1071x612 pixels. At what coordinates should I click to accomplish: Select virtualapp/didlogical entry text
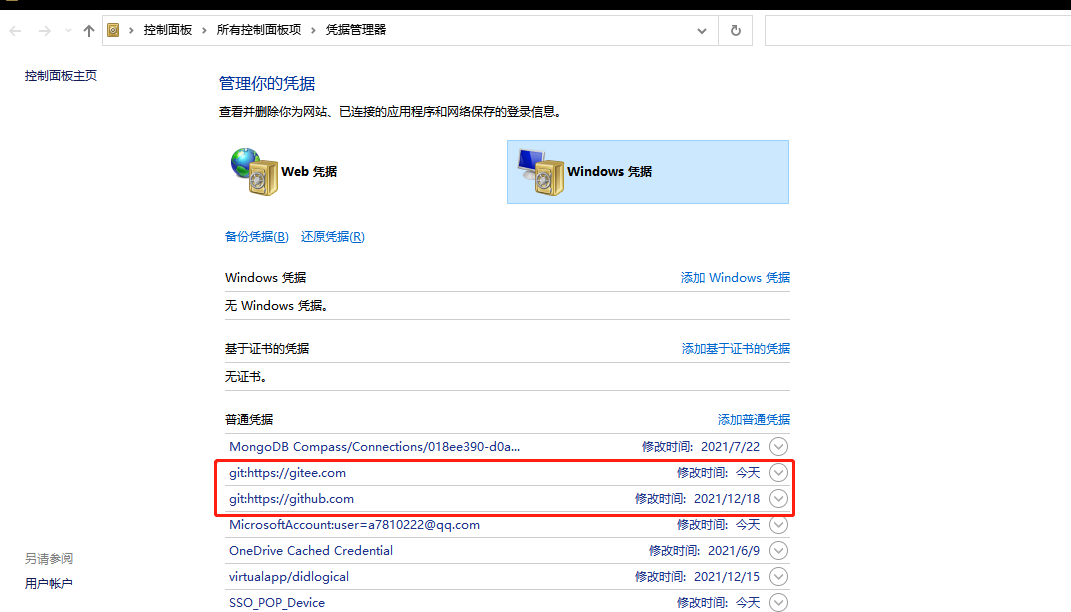tap(289, 576)
